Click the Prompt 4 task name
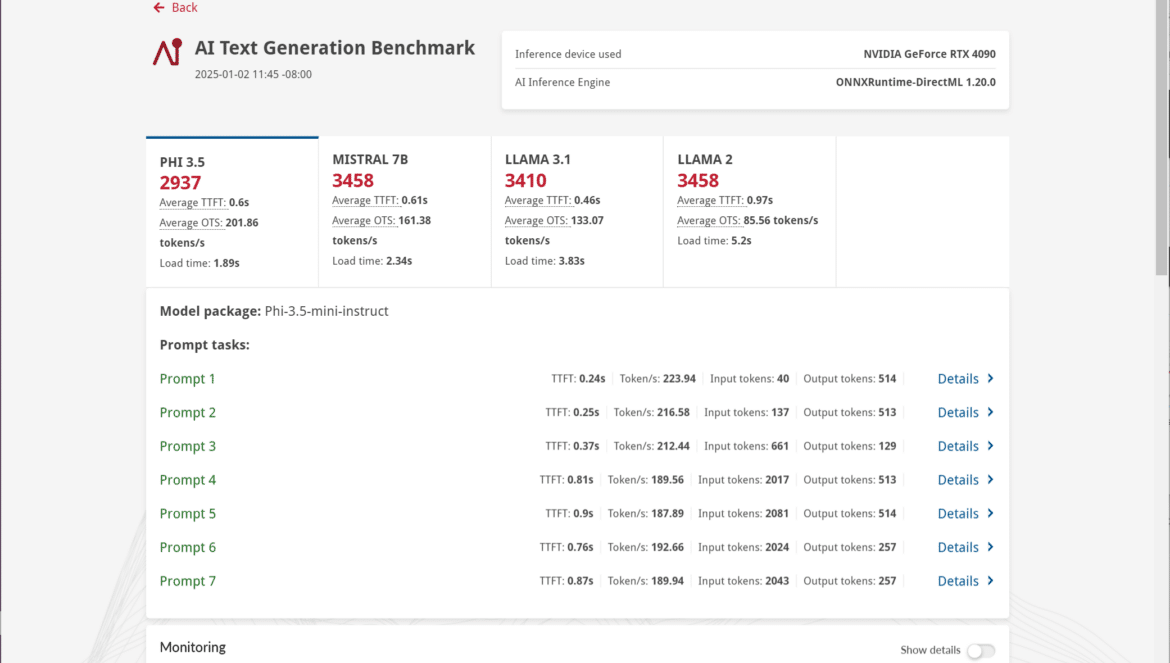 tap(187, 480)
